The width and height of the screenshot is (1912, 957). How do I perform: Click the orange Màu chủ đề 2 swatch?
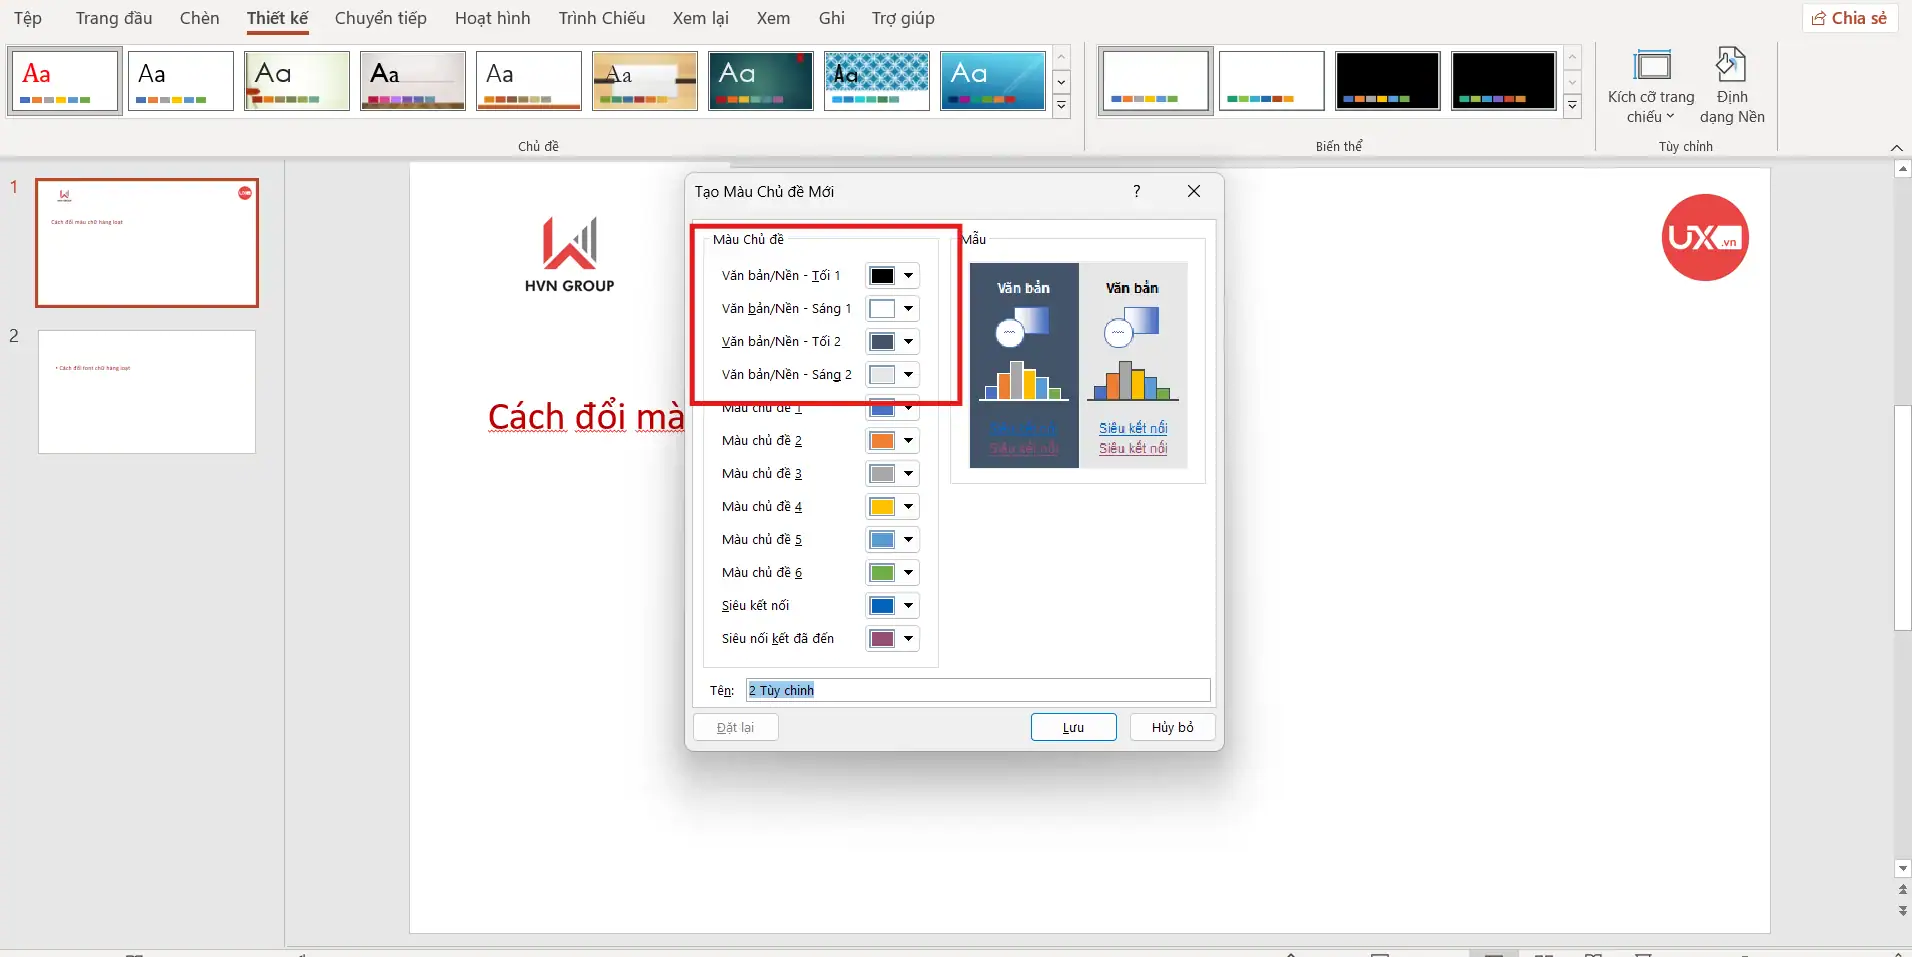coord(883,440)
